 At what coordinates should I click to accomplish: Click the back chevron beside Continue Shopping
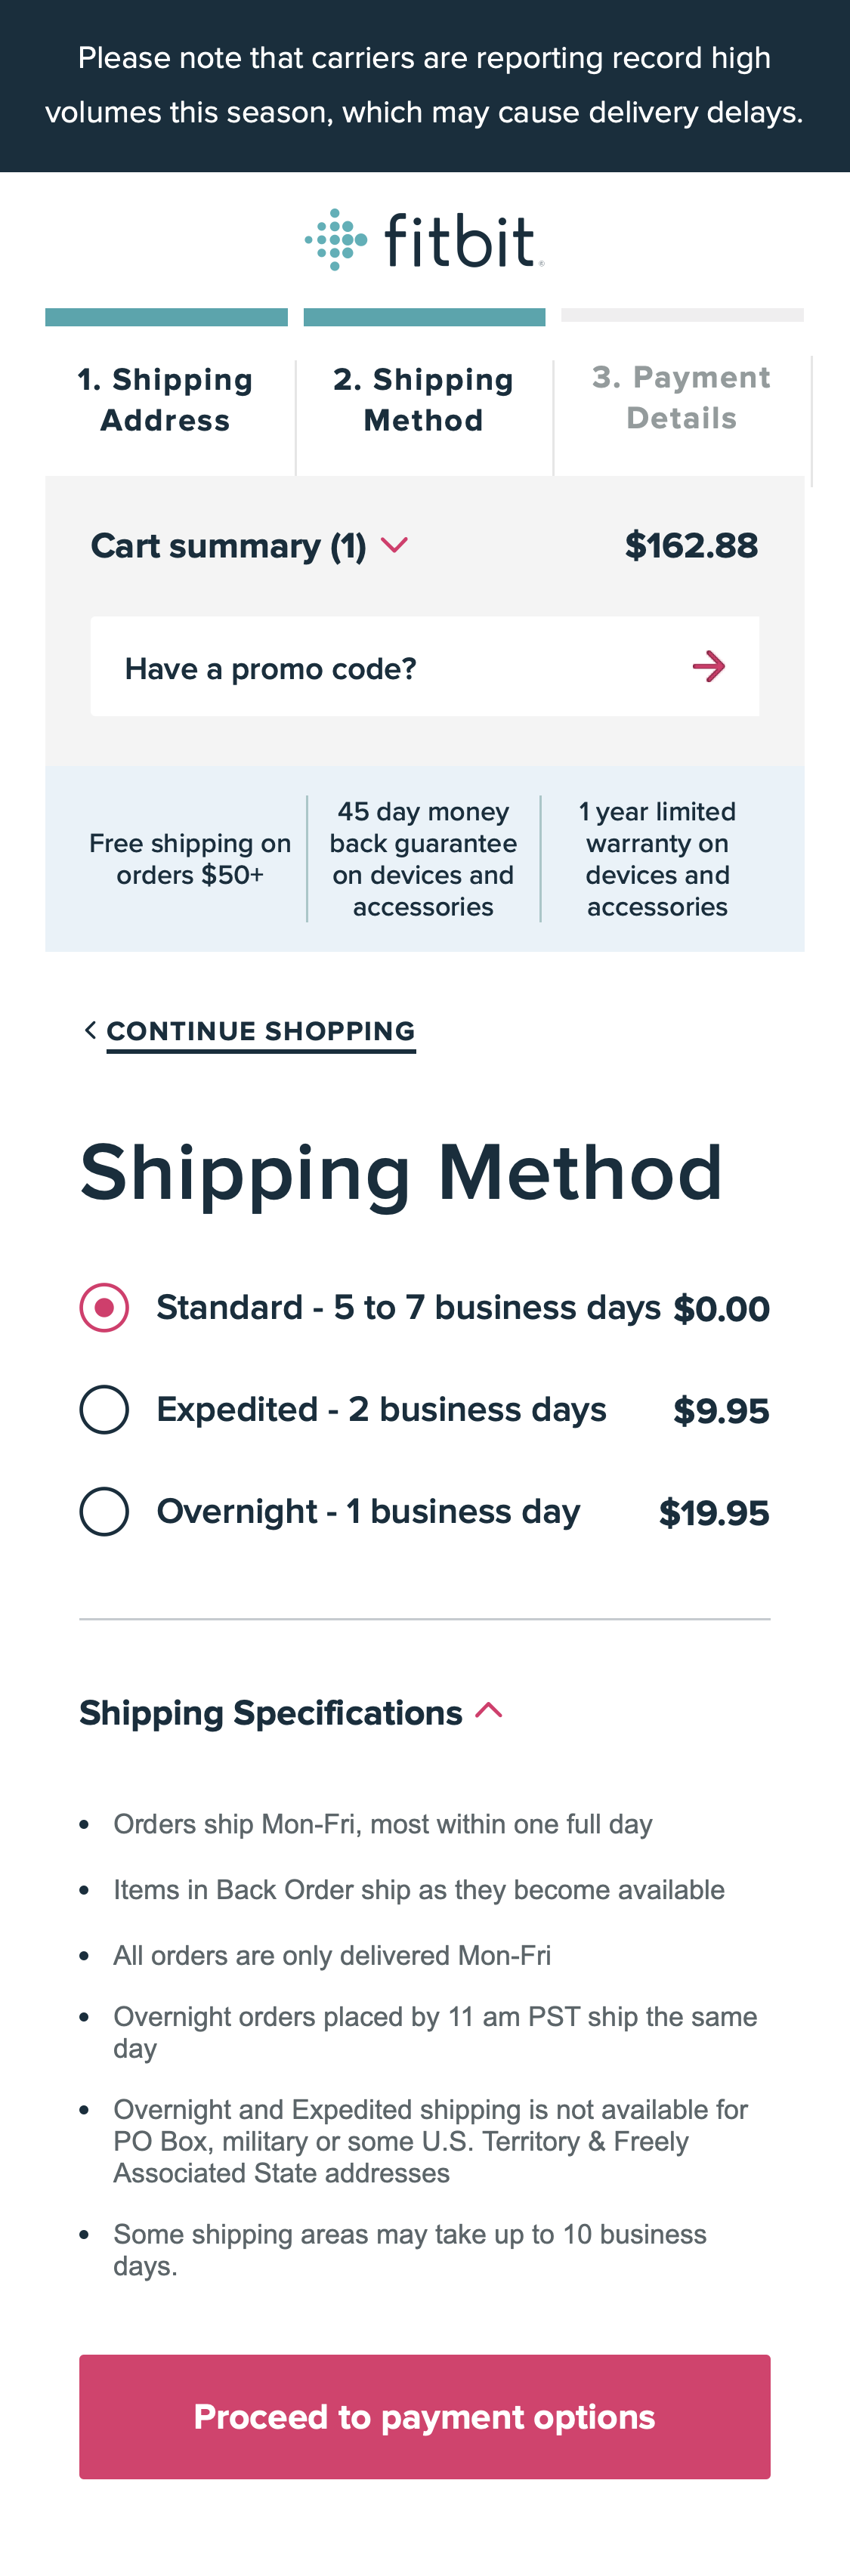pyautogui.click(x=90, y=1030)
